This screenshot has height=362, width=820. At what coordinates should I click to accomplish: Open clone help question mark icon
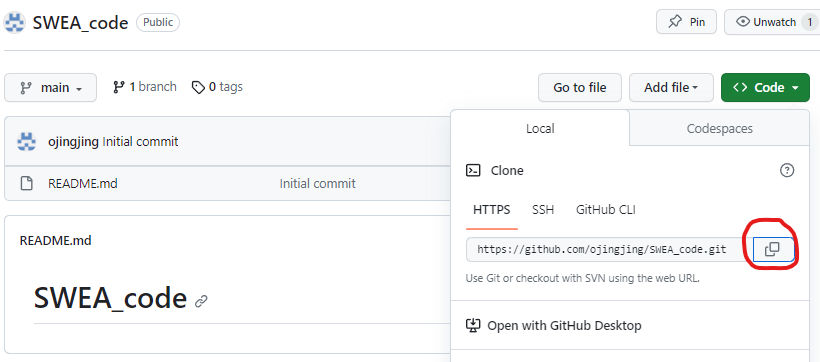coord(787,171)
